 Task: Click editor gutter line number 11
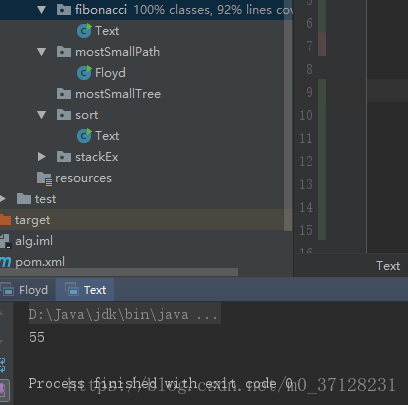click(306, 138)
